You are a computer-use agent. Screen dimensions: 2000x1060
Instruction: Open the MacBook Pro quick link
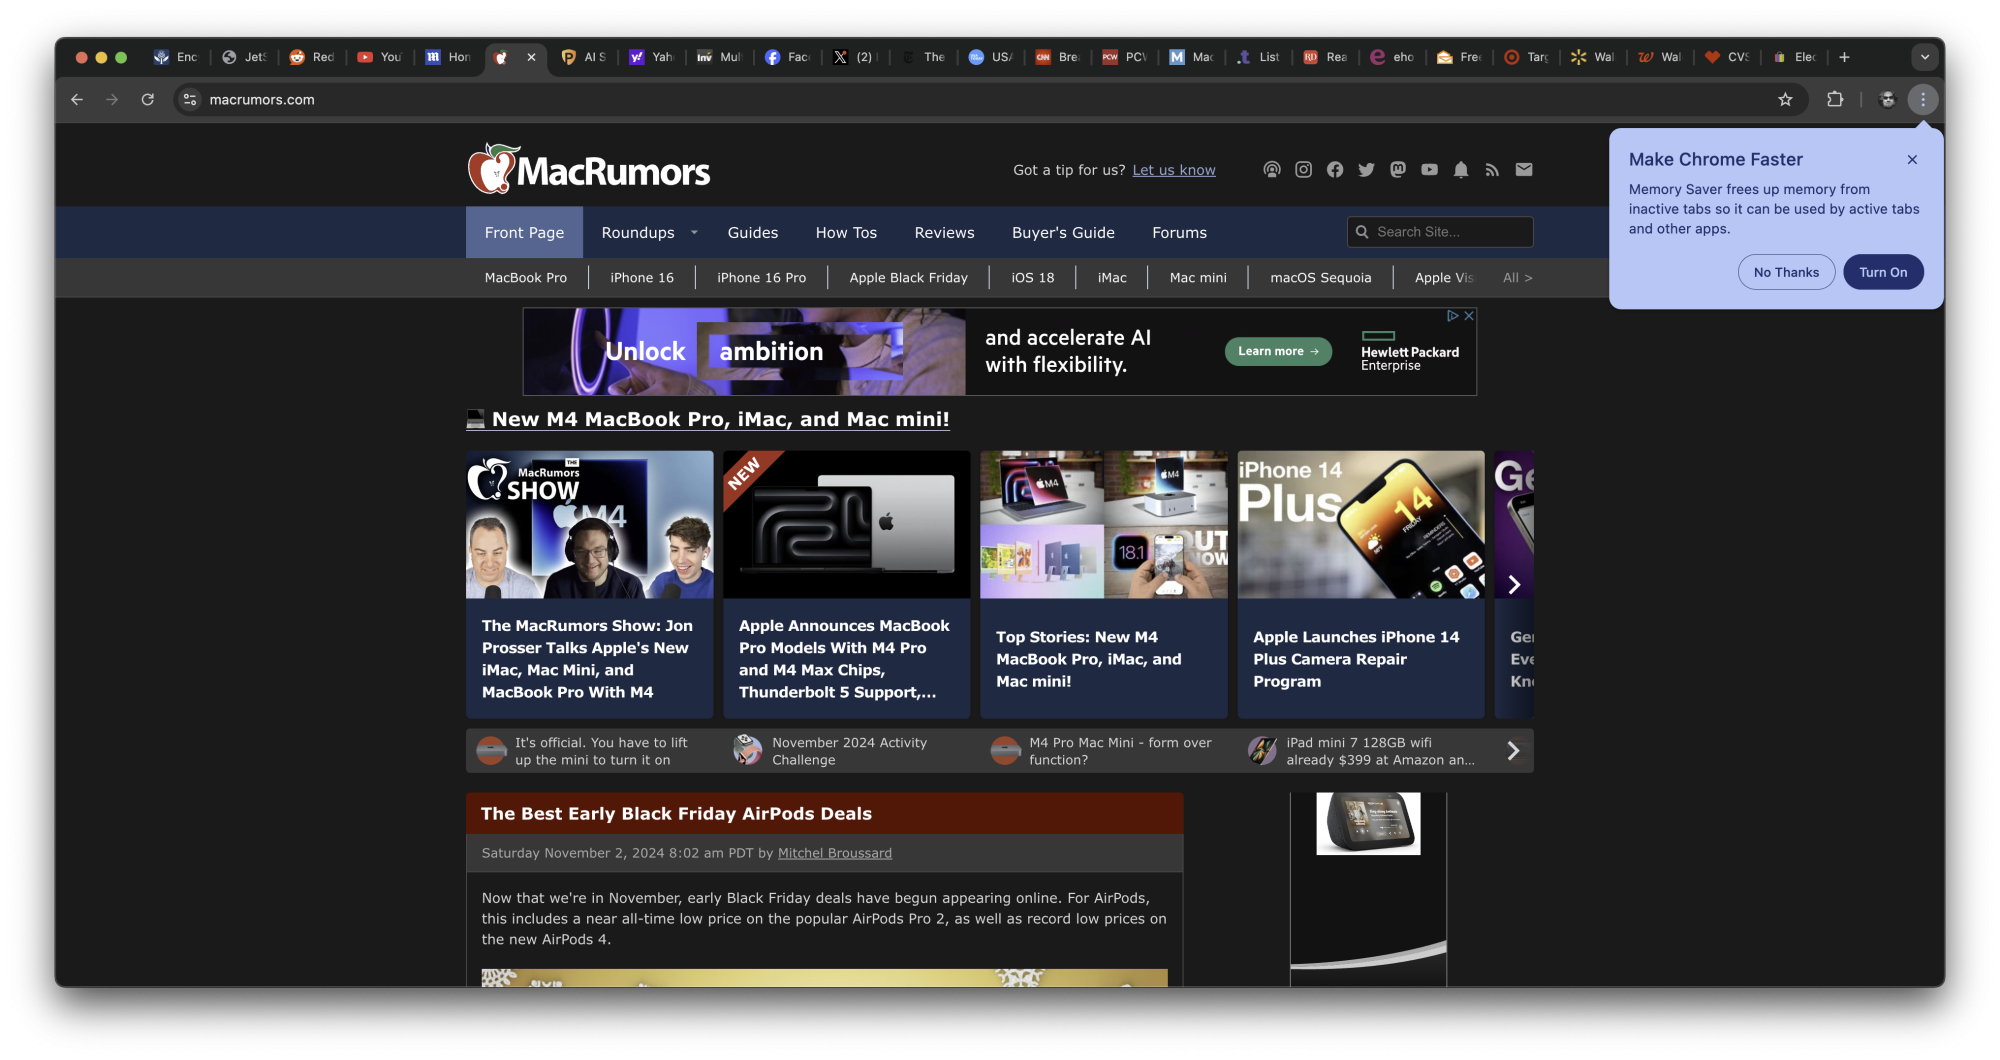point(525,278)
